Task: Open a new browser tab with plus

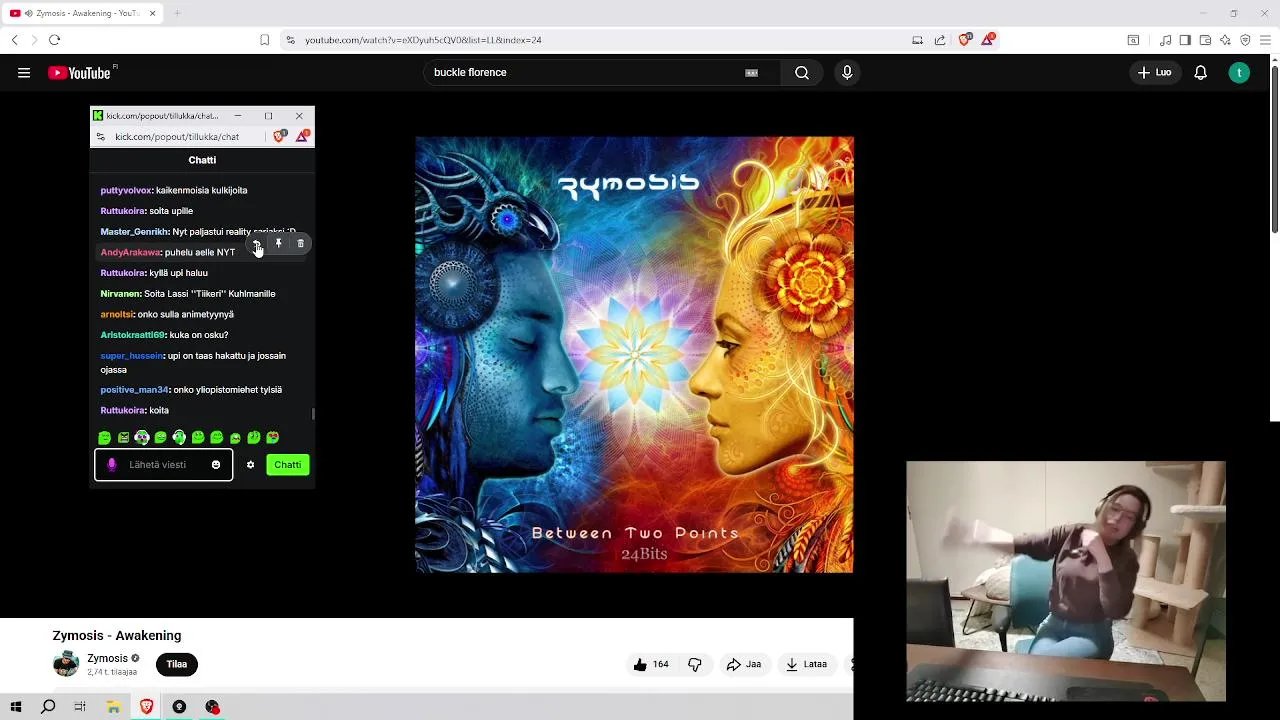Action: pyautogui.click(x=177, y=13)
